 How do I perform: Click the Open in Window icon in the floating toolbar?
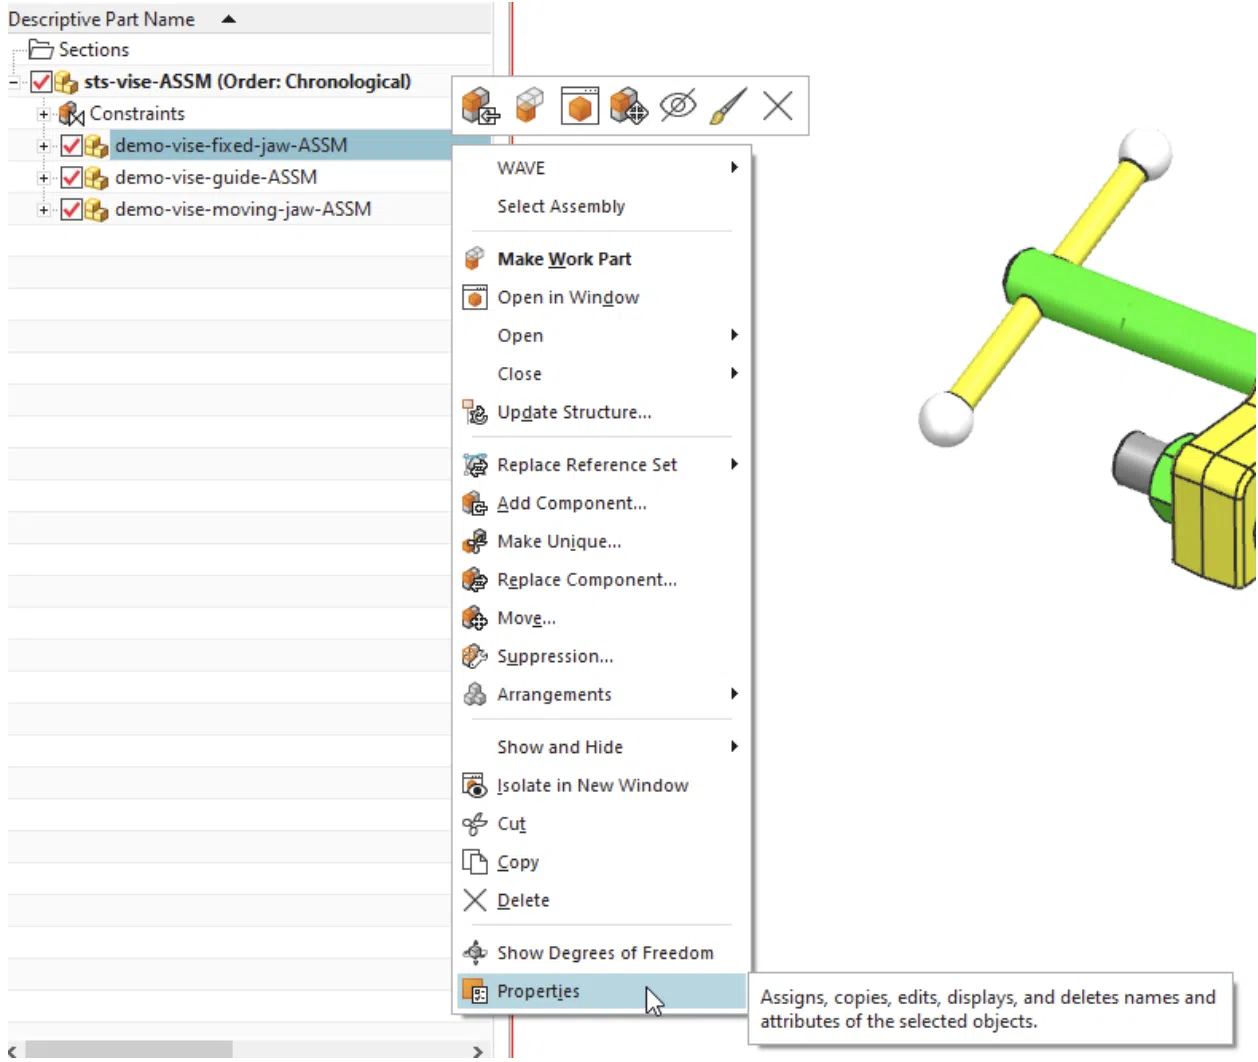[580, 105]
